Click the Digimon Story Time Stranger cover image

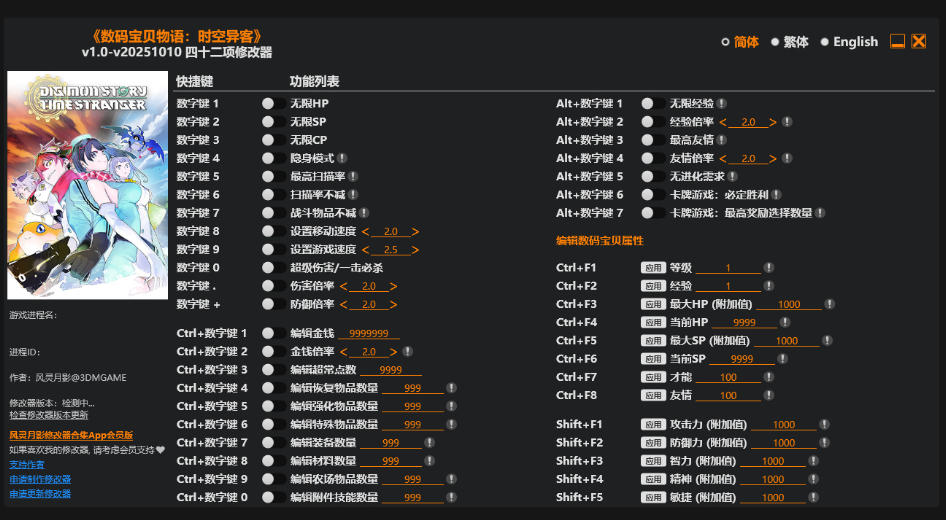(87, 185)
